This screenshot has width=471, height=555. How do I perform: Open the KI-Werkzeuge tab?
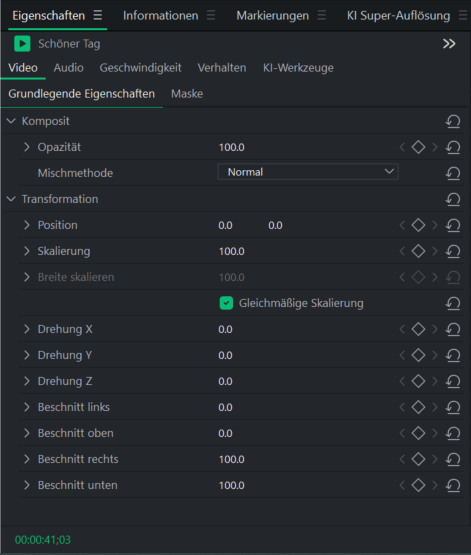298,68
